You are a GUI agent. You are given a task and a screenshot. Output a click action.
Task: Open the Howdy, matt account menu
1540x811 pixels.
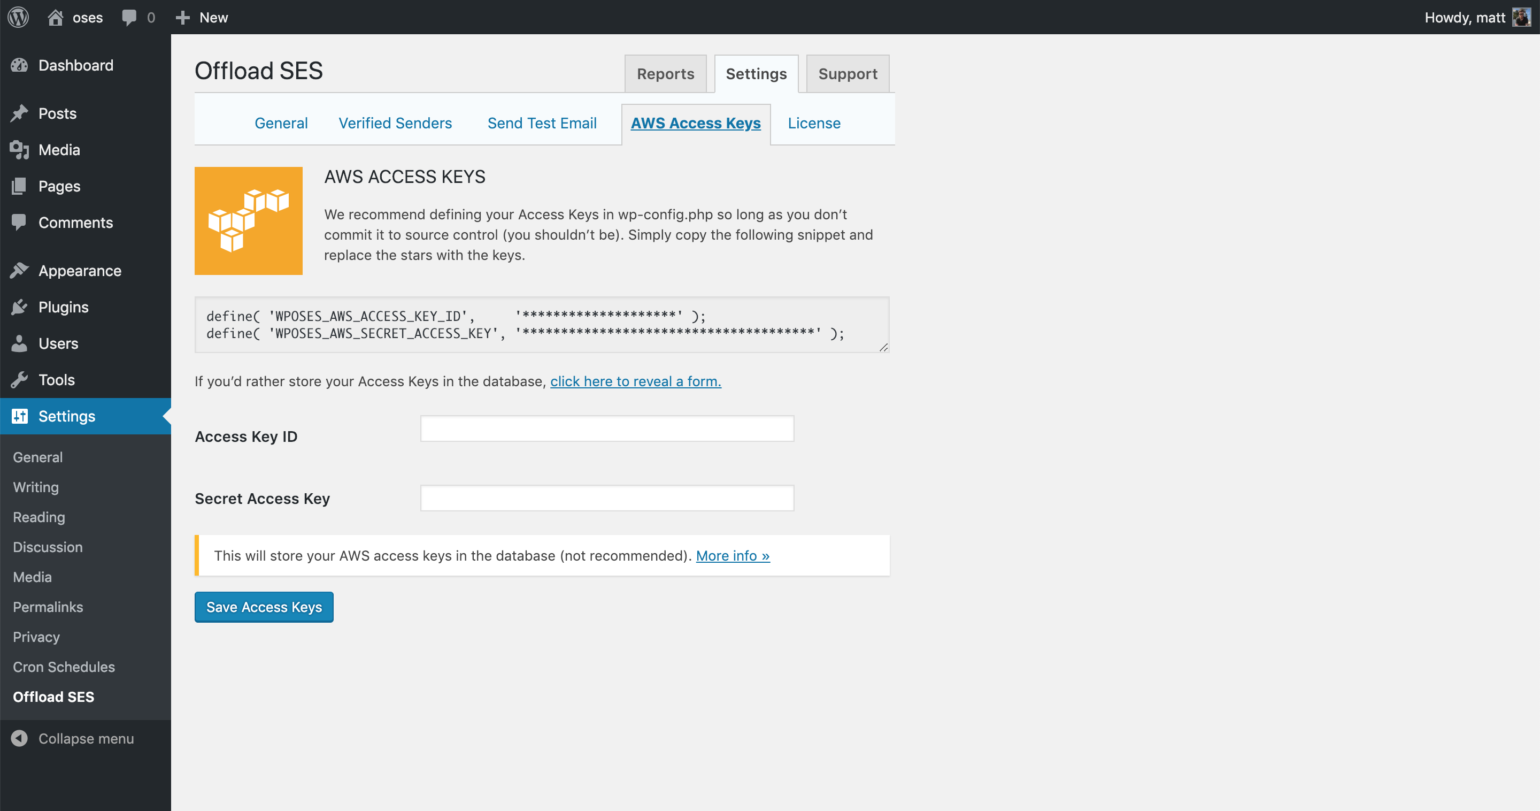pyautogui.click(x=1478, y=17)
